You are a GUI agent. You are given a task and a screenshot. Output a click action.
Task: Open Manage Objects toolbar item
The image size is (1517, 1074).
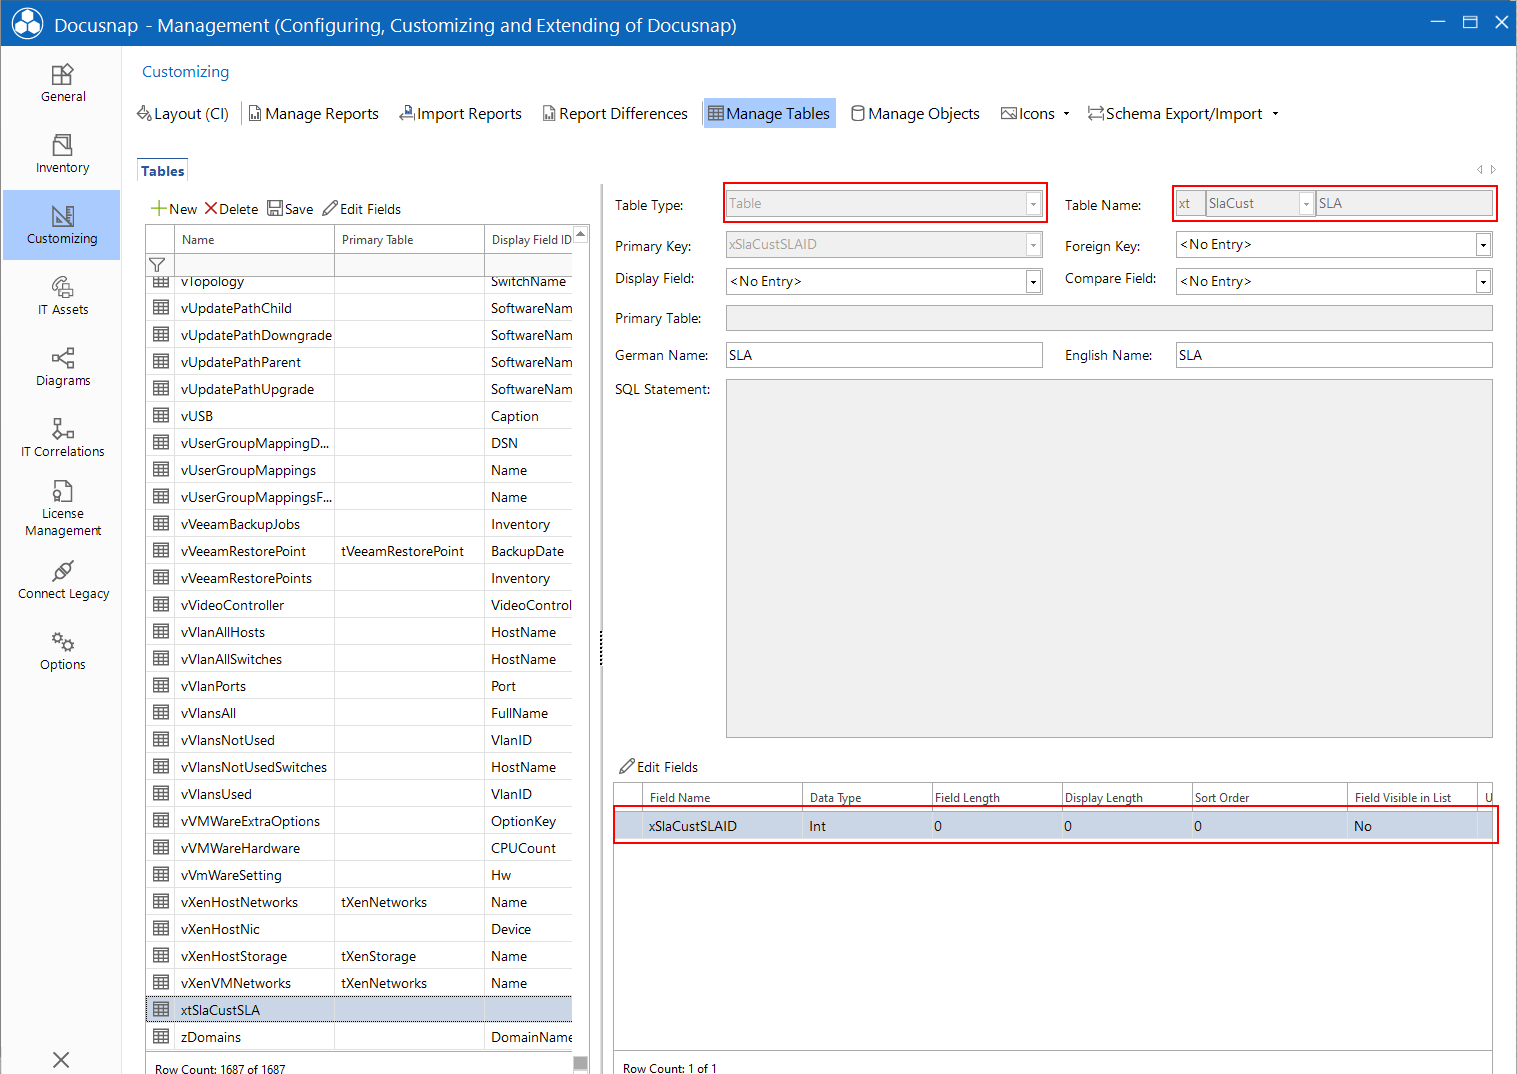(x=915, y=114)
